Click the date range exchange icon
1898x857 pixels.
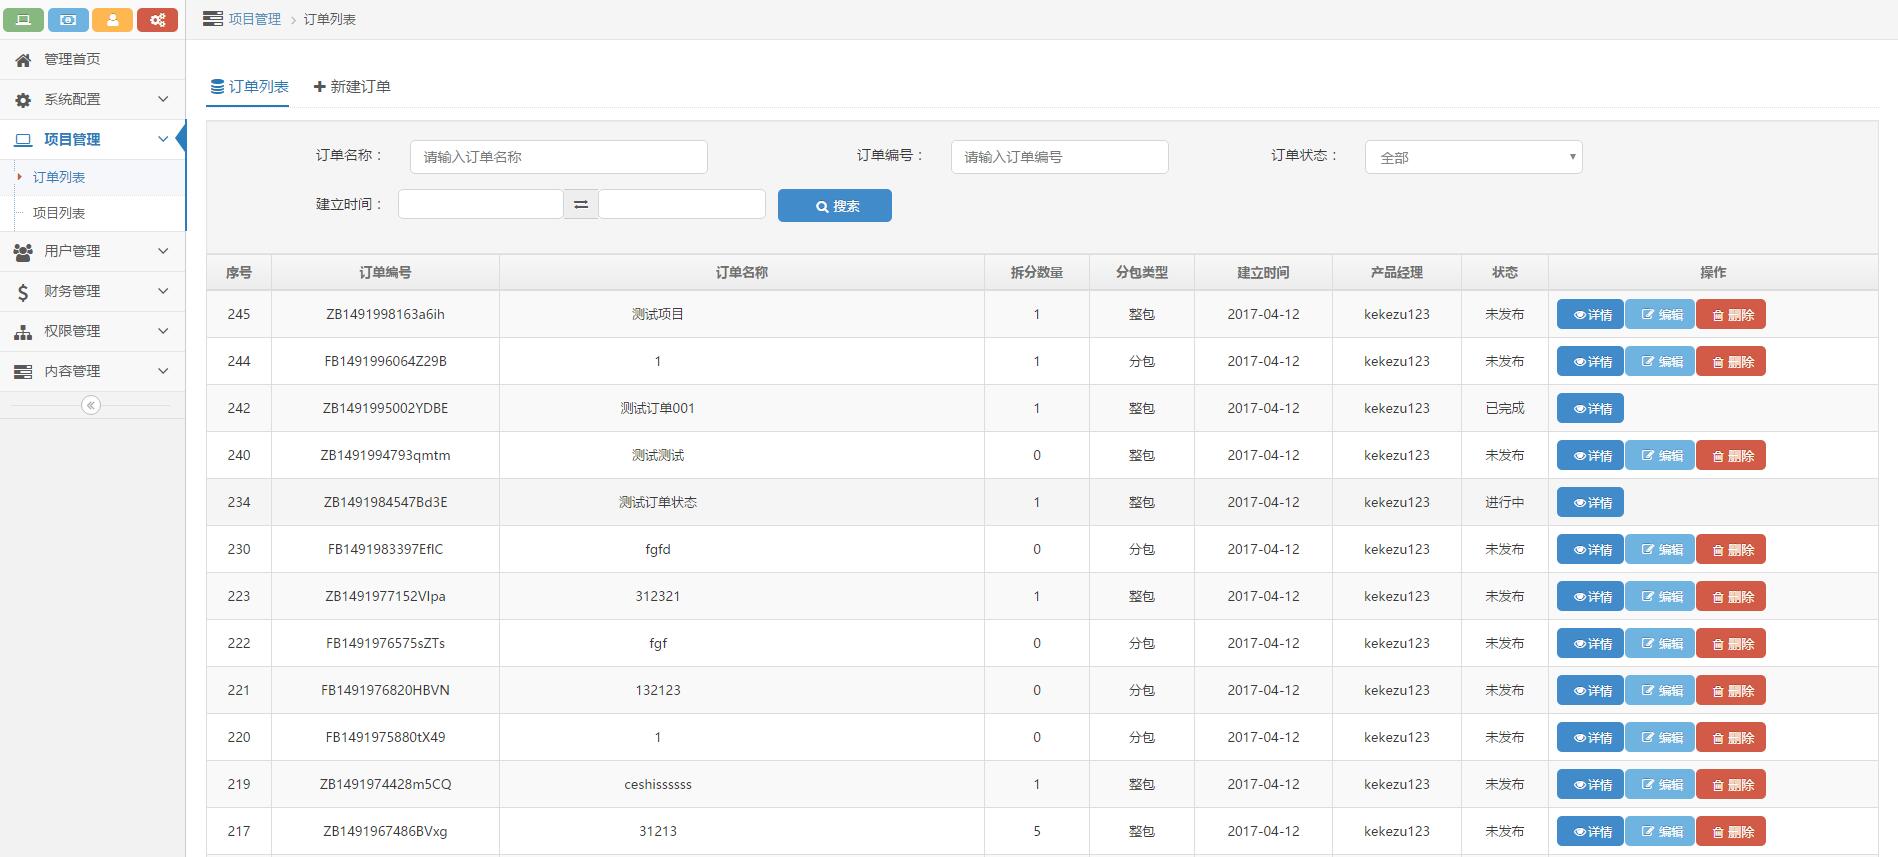581,204
